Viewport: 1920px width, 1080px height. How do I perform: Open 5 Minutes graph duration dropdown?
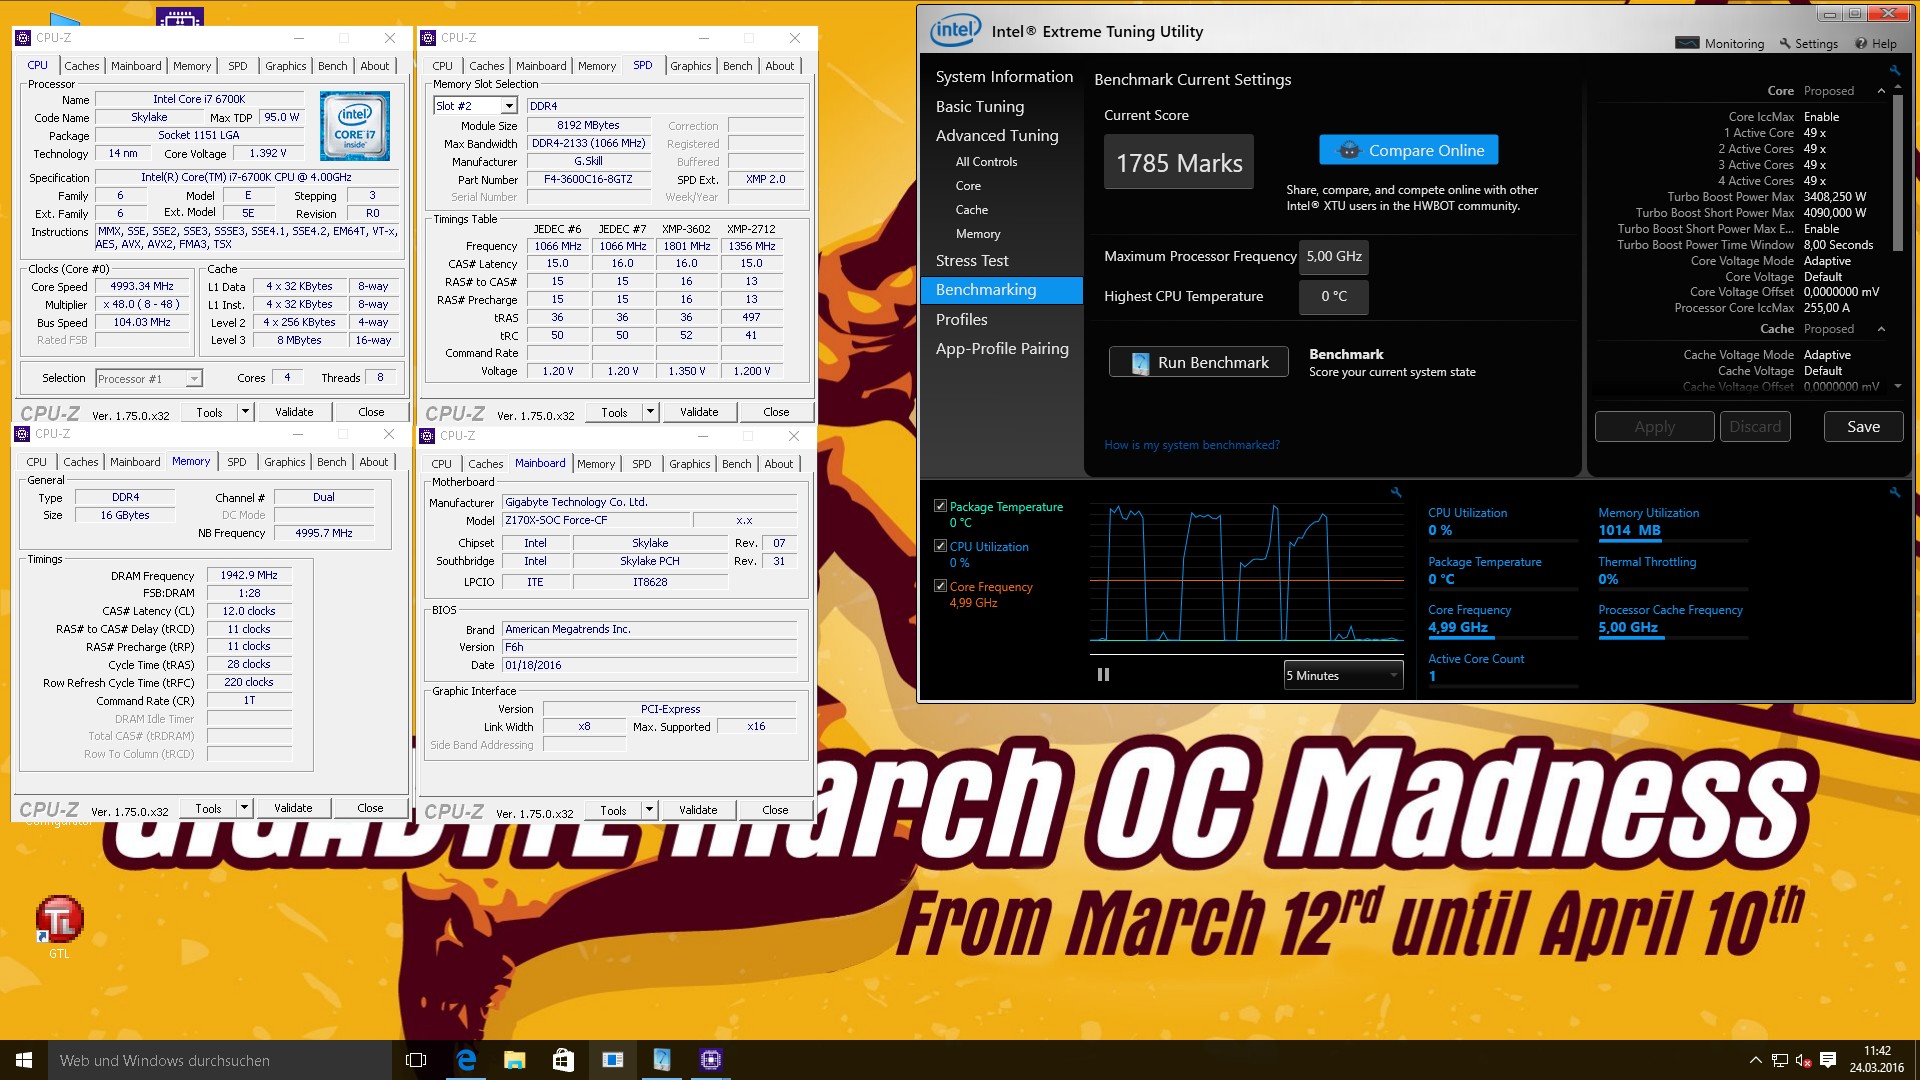tap(1343, 676)
